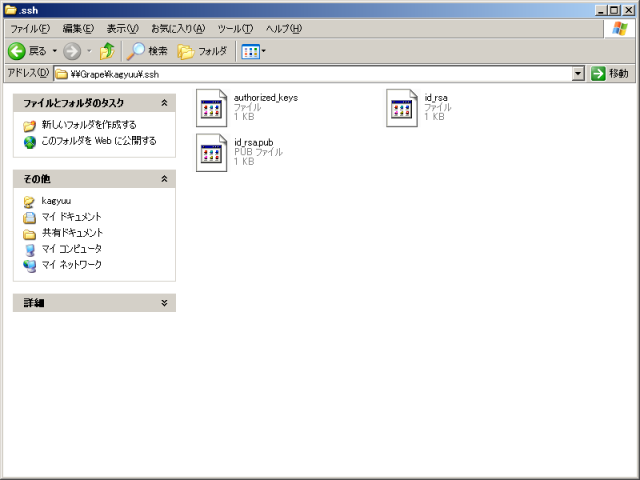Select the id_rsa.pub file icon
This screenshot has height=480, width=640.
coord(212,153)
